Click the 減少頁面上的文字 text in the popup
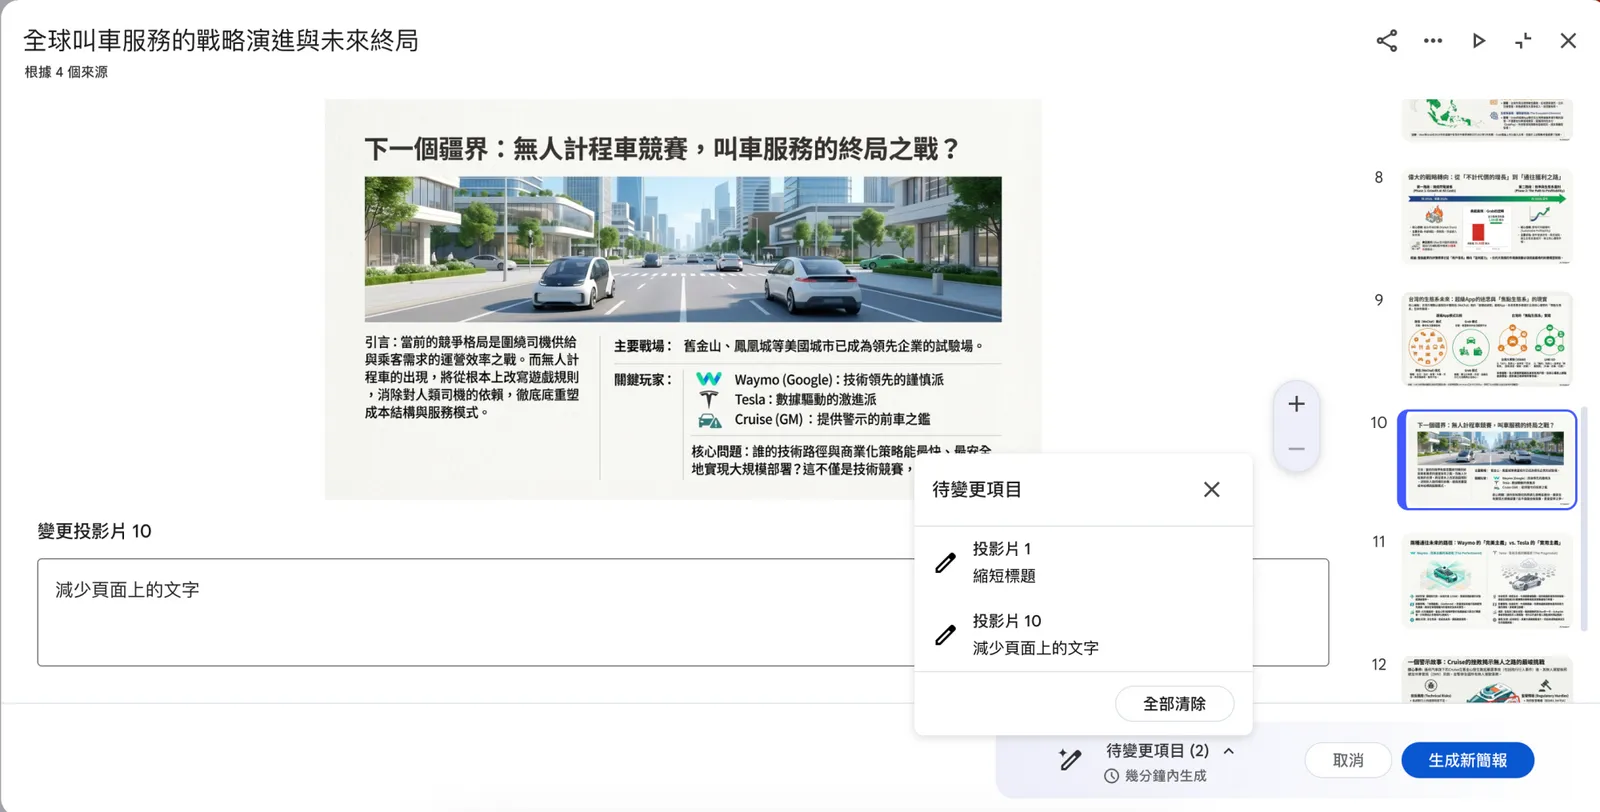The height and width of the screenshot is (812, 1600). pos(1036,648)
